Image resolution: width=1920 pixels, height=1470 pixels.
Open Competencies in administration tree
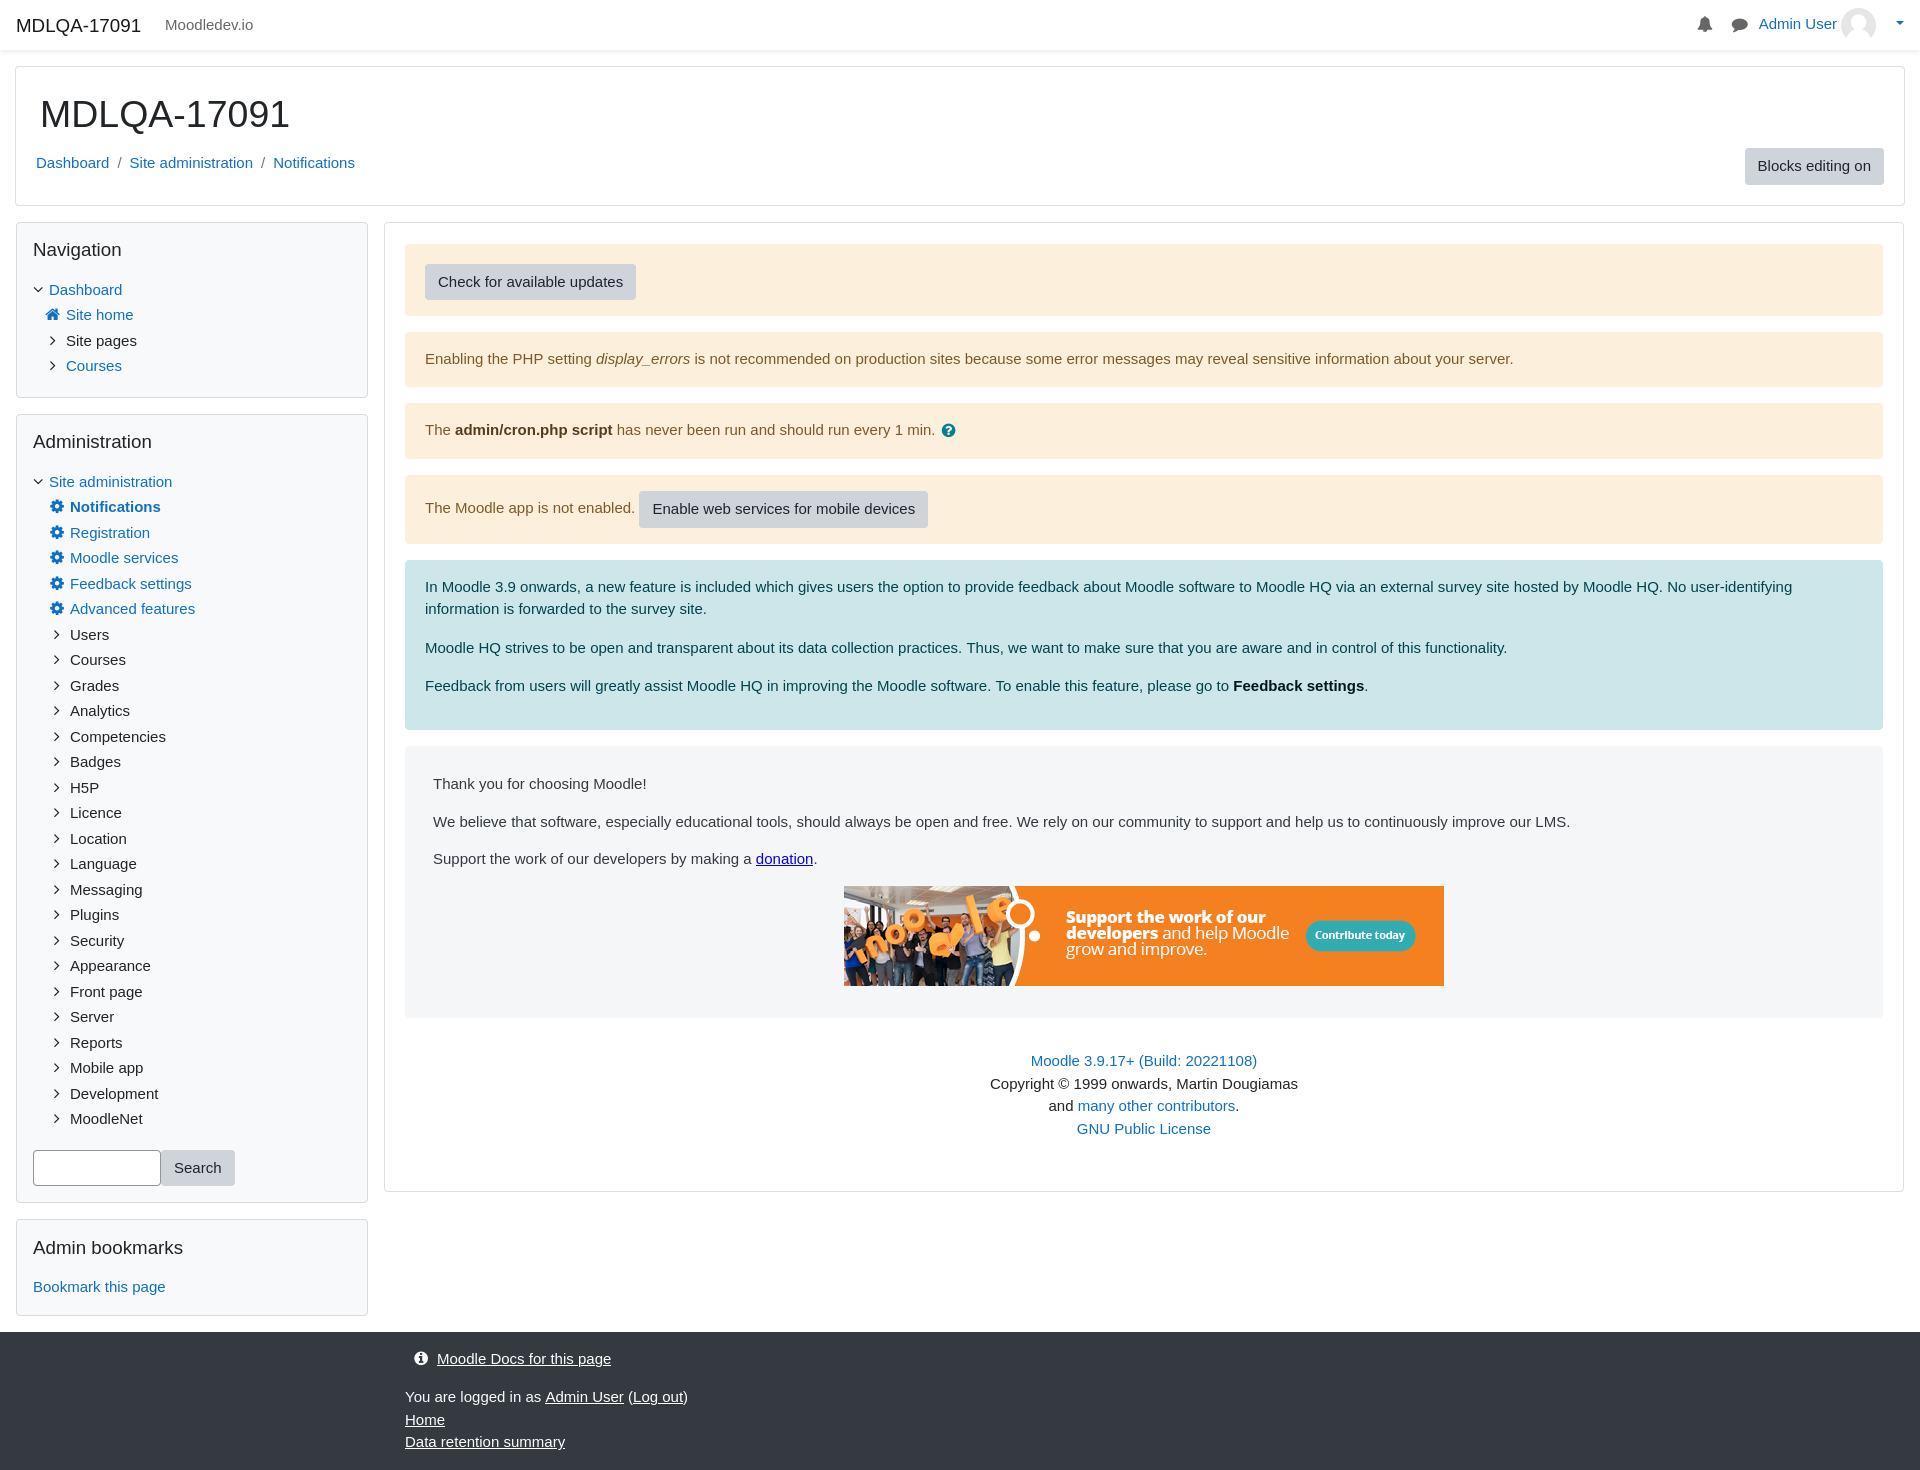(x=118, y=737)
